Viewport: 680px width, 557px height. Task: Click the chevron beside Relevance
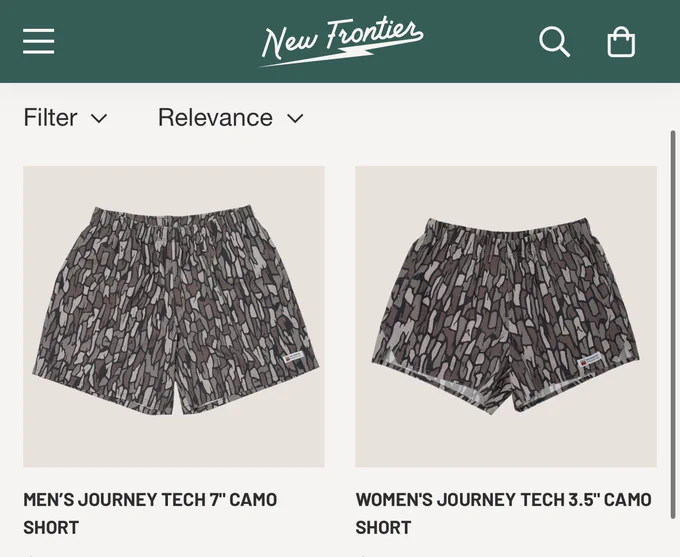tap(295, 118)
